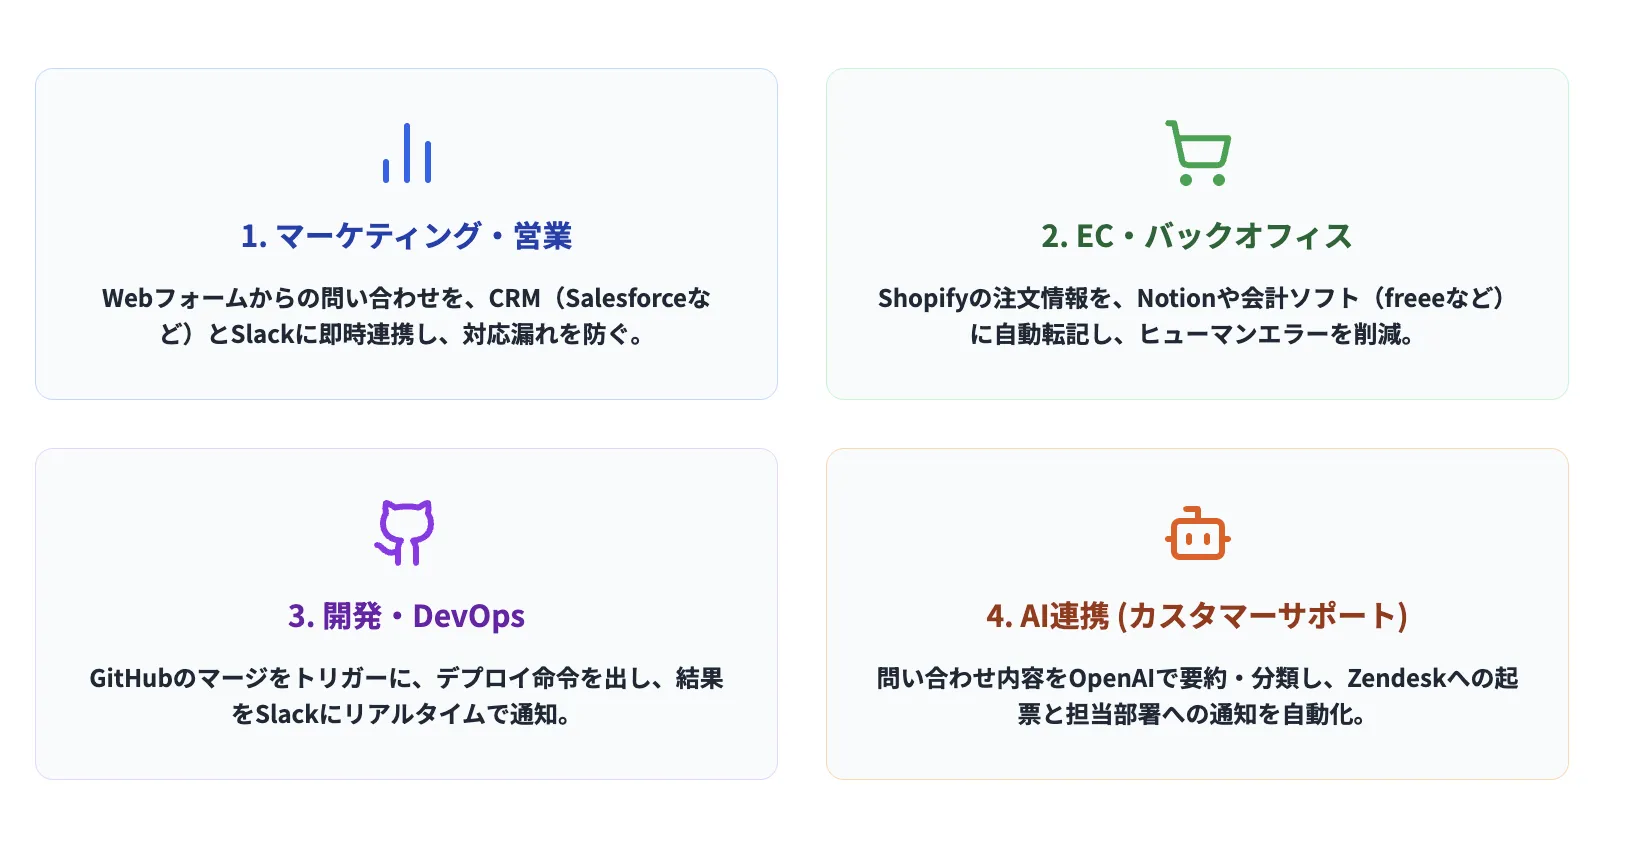Click the analytics bars icon in card one
This screenshot has height=844, width=1642.
407,152
